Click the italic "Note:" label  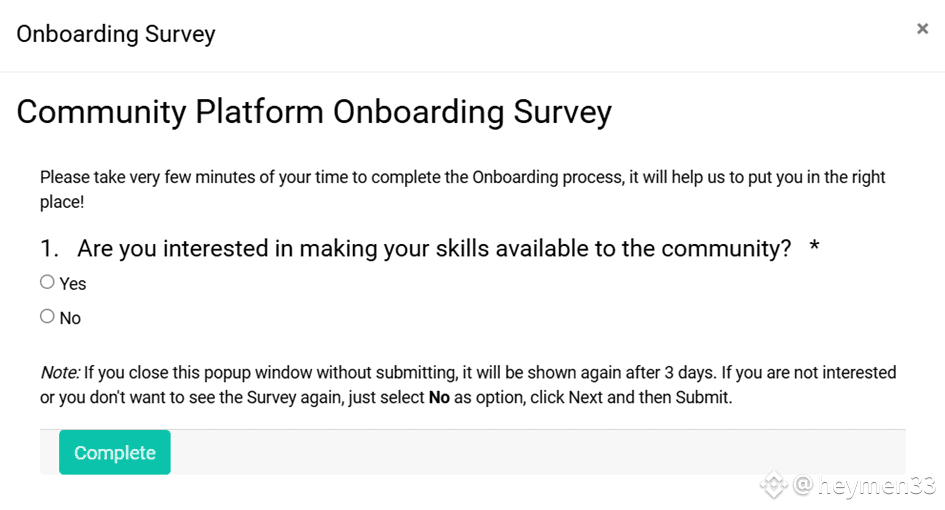[x=60, y=373]
